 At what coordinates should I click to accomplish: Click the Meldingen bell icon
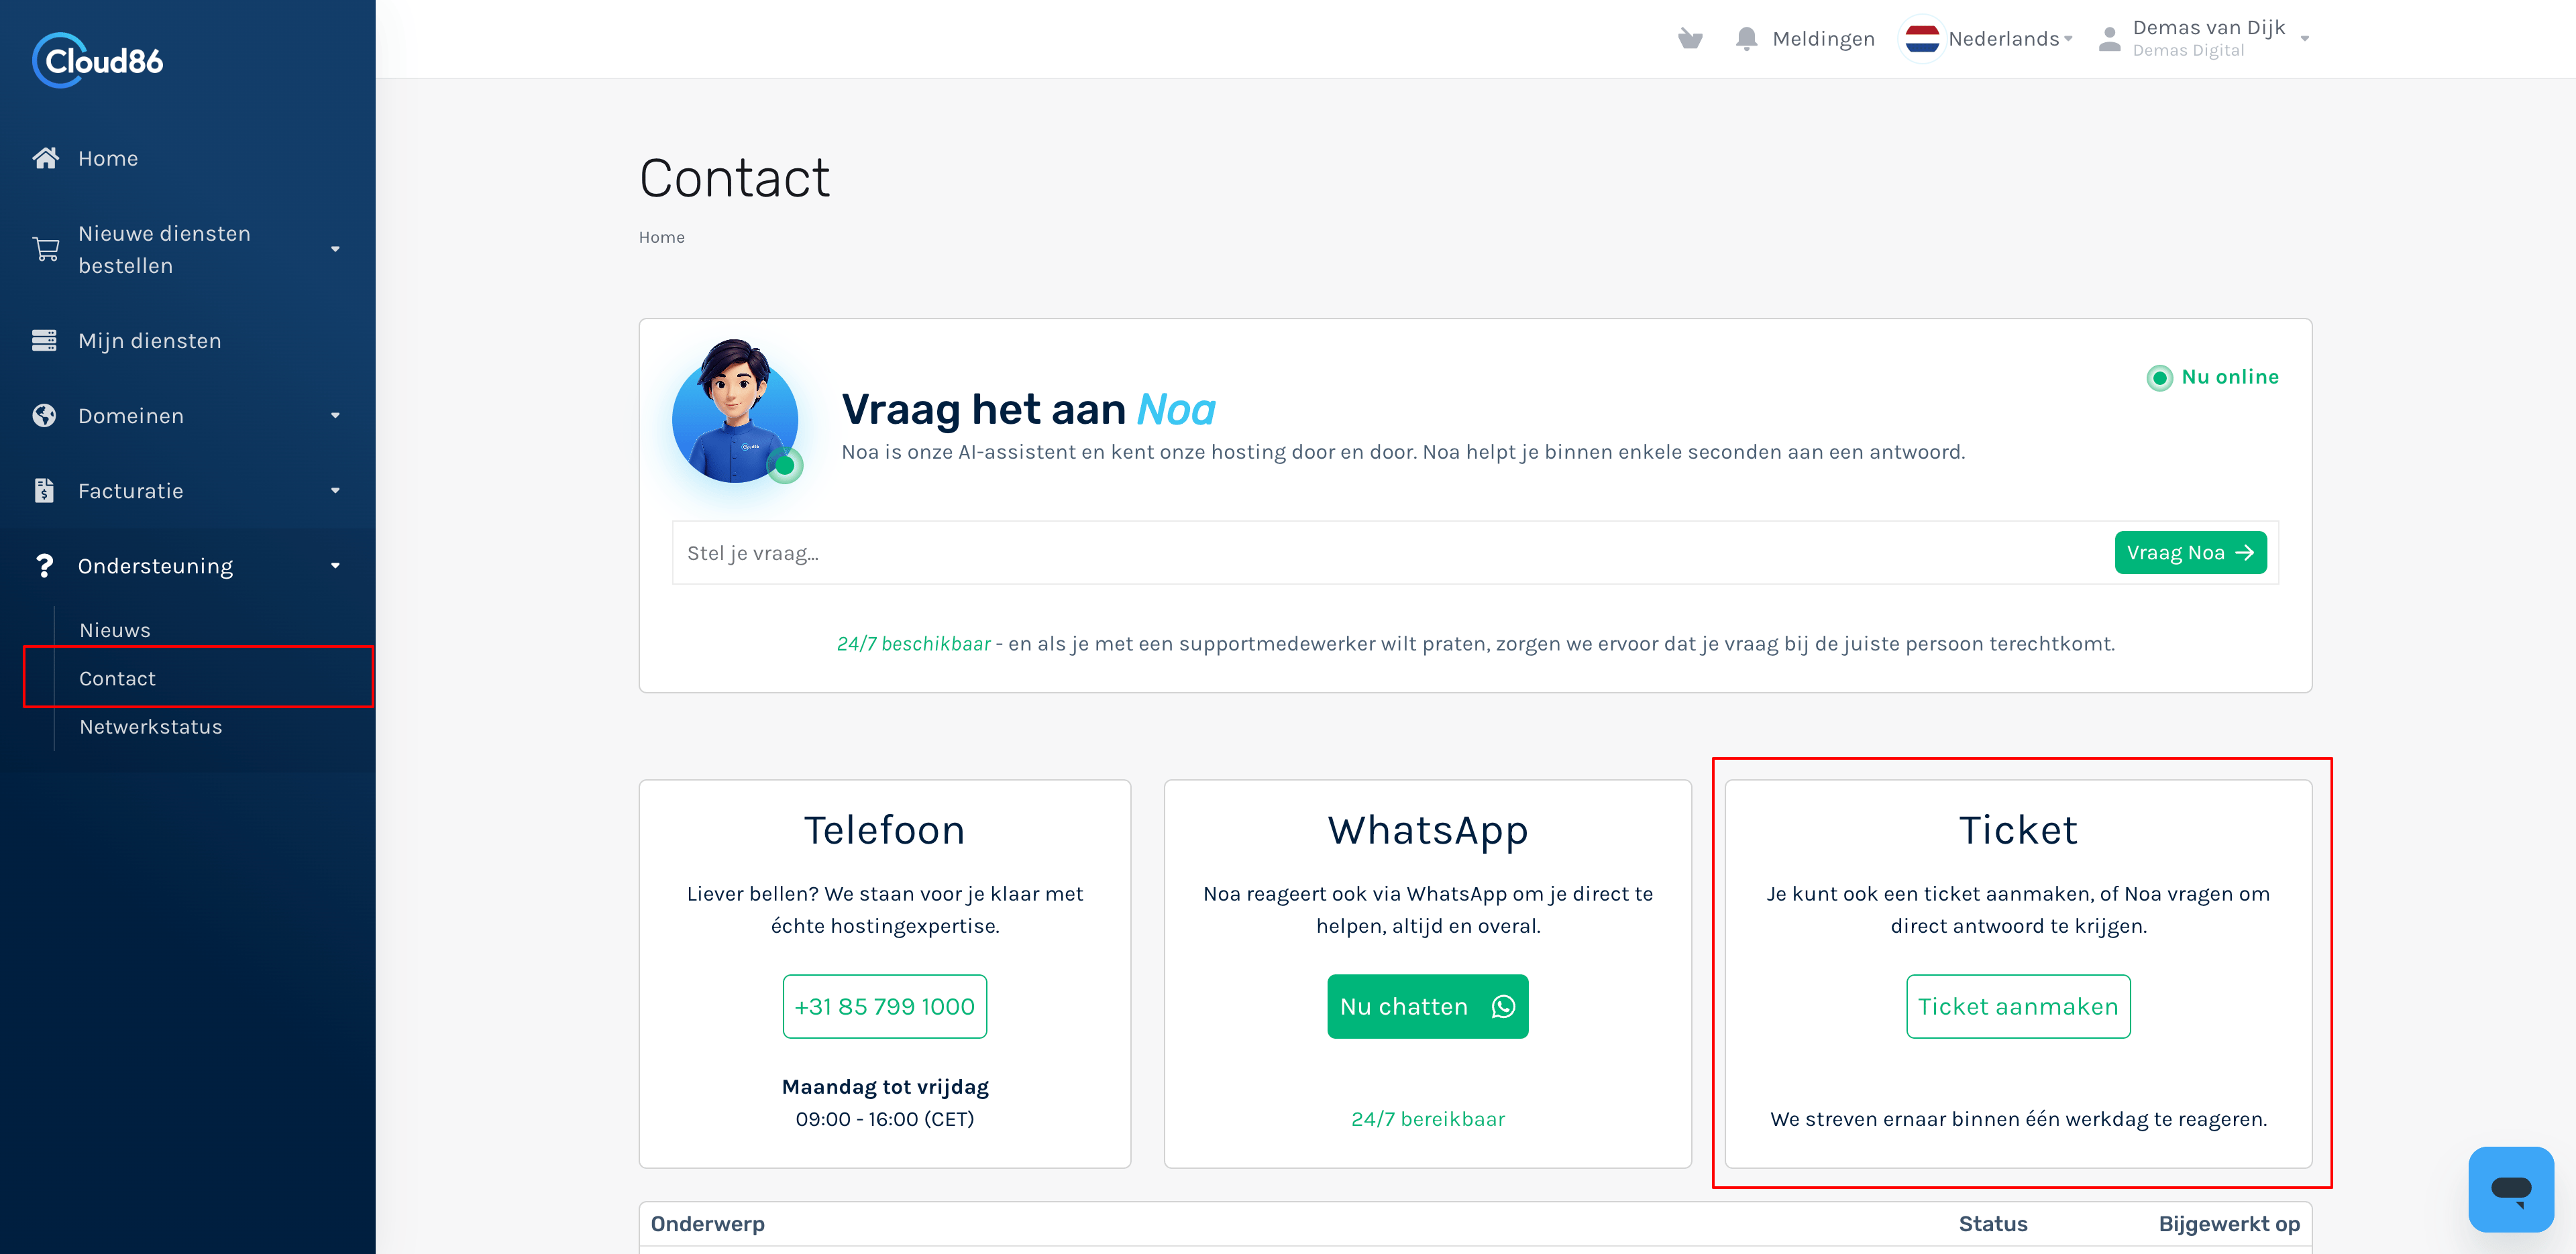tap(1746, 39)
